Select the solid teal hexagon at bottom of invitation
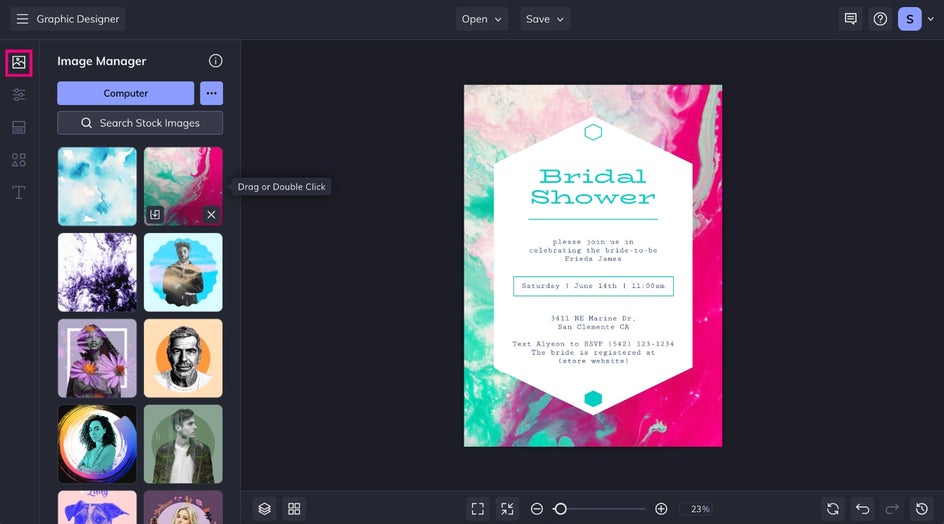The image size is (944, 524). click(x=593, y=399)
